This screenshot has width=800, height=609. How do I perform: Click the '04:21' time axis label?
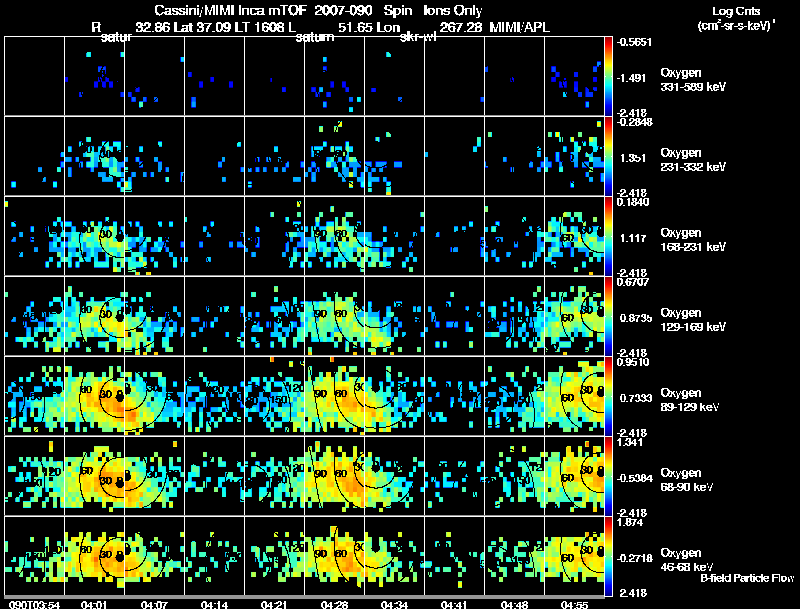point(274,605)
